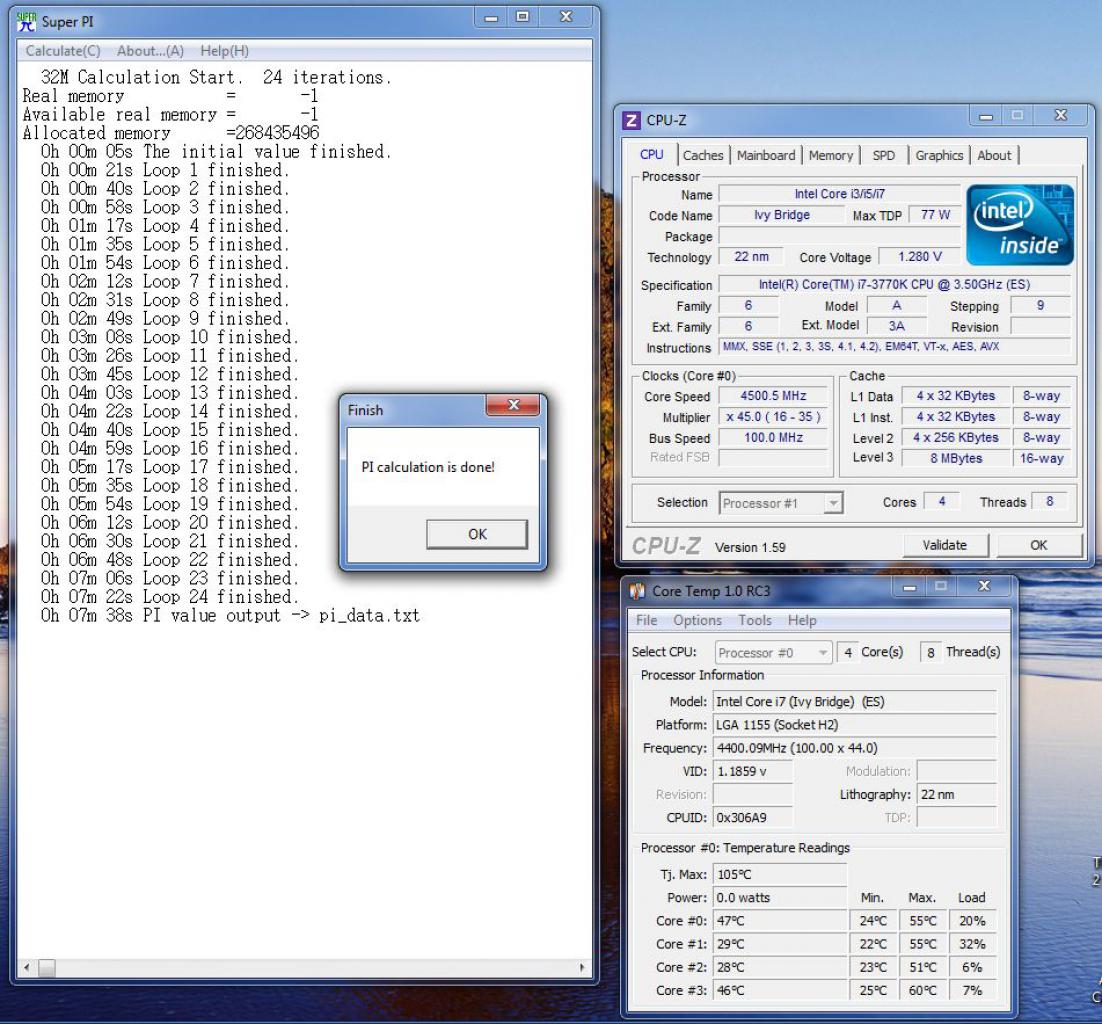The image size is (1102, 1024).
Task: Minimize the Super PI window
Action: coord(491,17)
